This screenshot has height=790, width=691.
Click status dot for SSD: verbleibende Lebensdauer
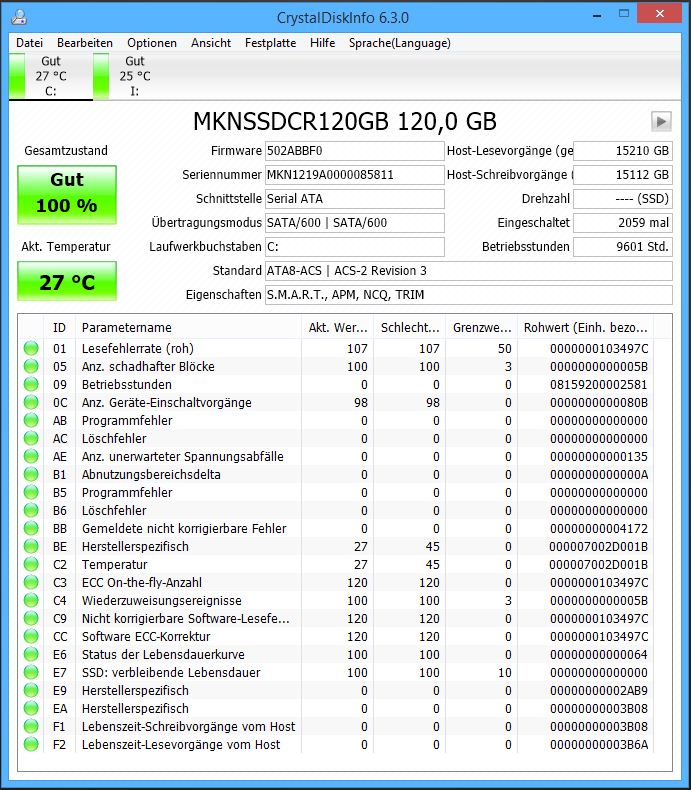click(x=31, y=673)
